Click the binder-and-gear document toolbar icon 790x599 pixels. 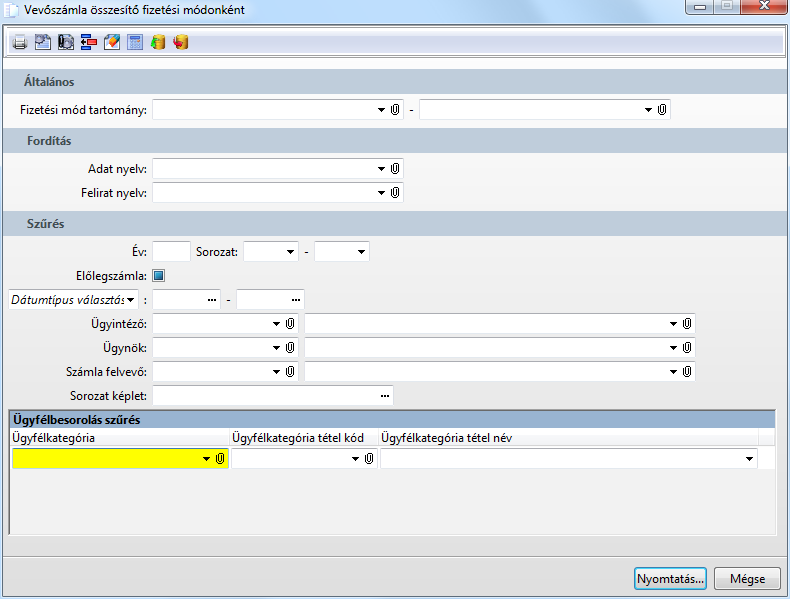(x=65, y=42)
